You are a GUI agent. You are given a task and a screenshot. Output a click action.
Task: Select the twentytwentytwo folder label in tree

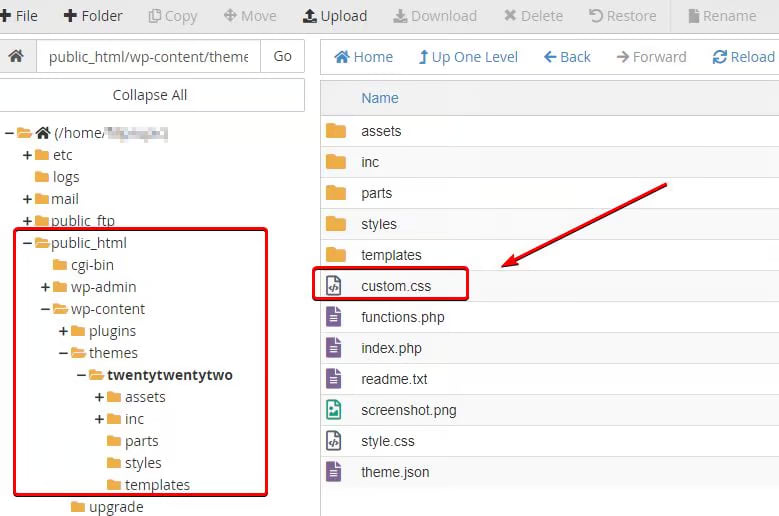point(170,375)
